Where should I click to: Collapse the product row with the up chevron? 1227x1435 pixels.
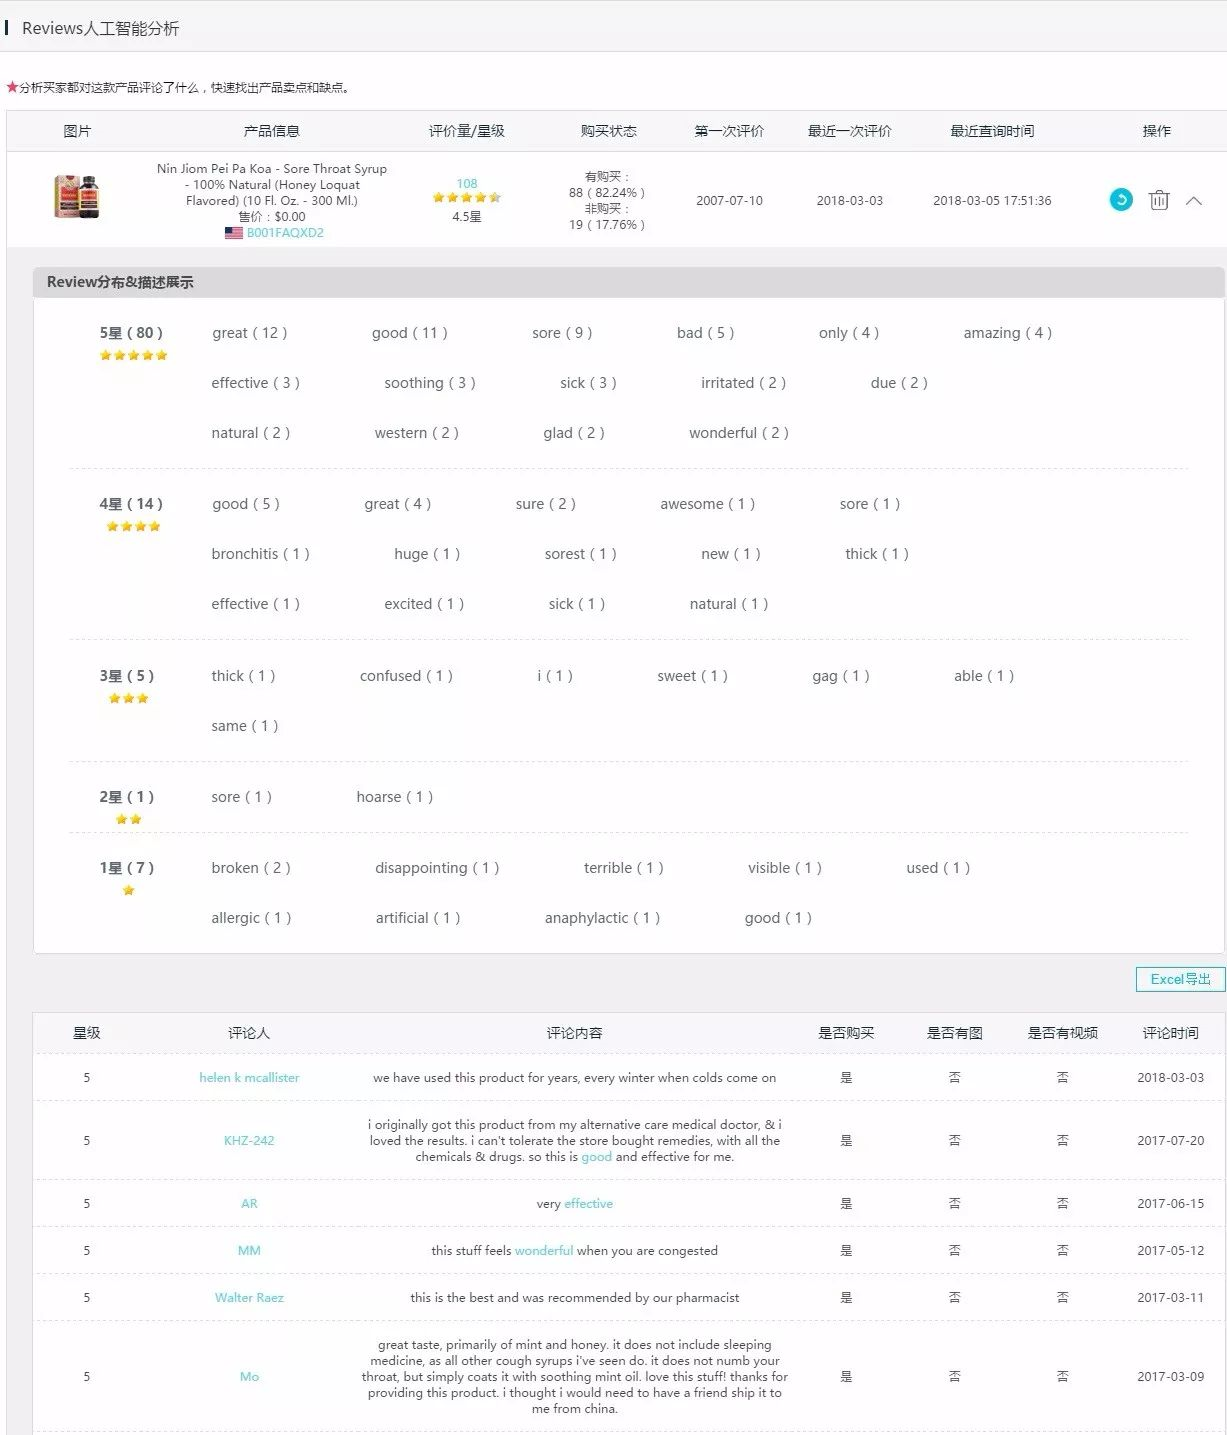[1195, 200]
